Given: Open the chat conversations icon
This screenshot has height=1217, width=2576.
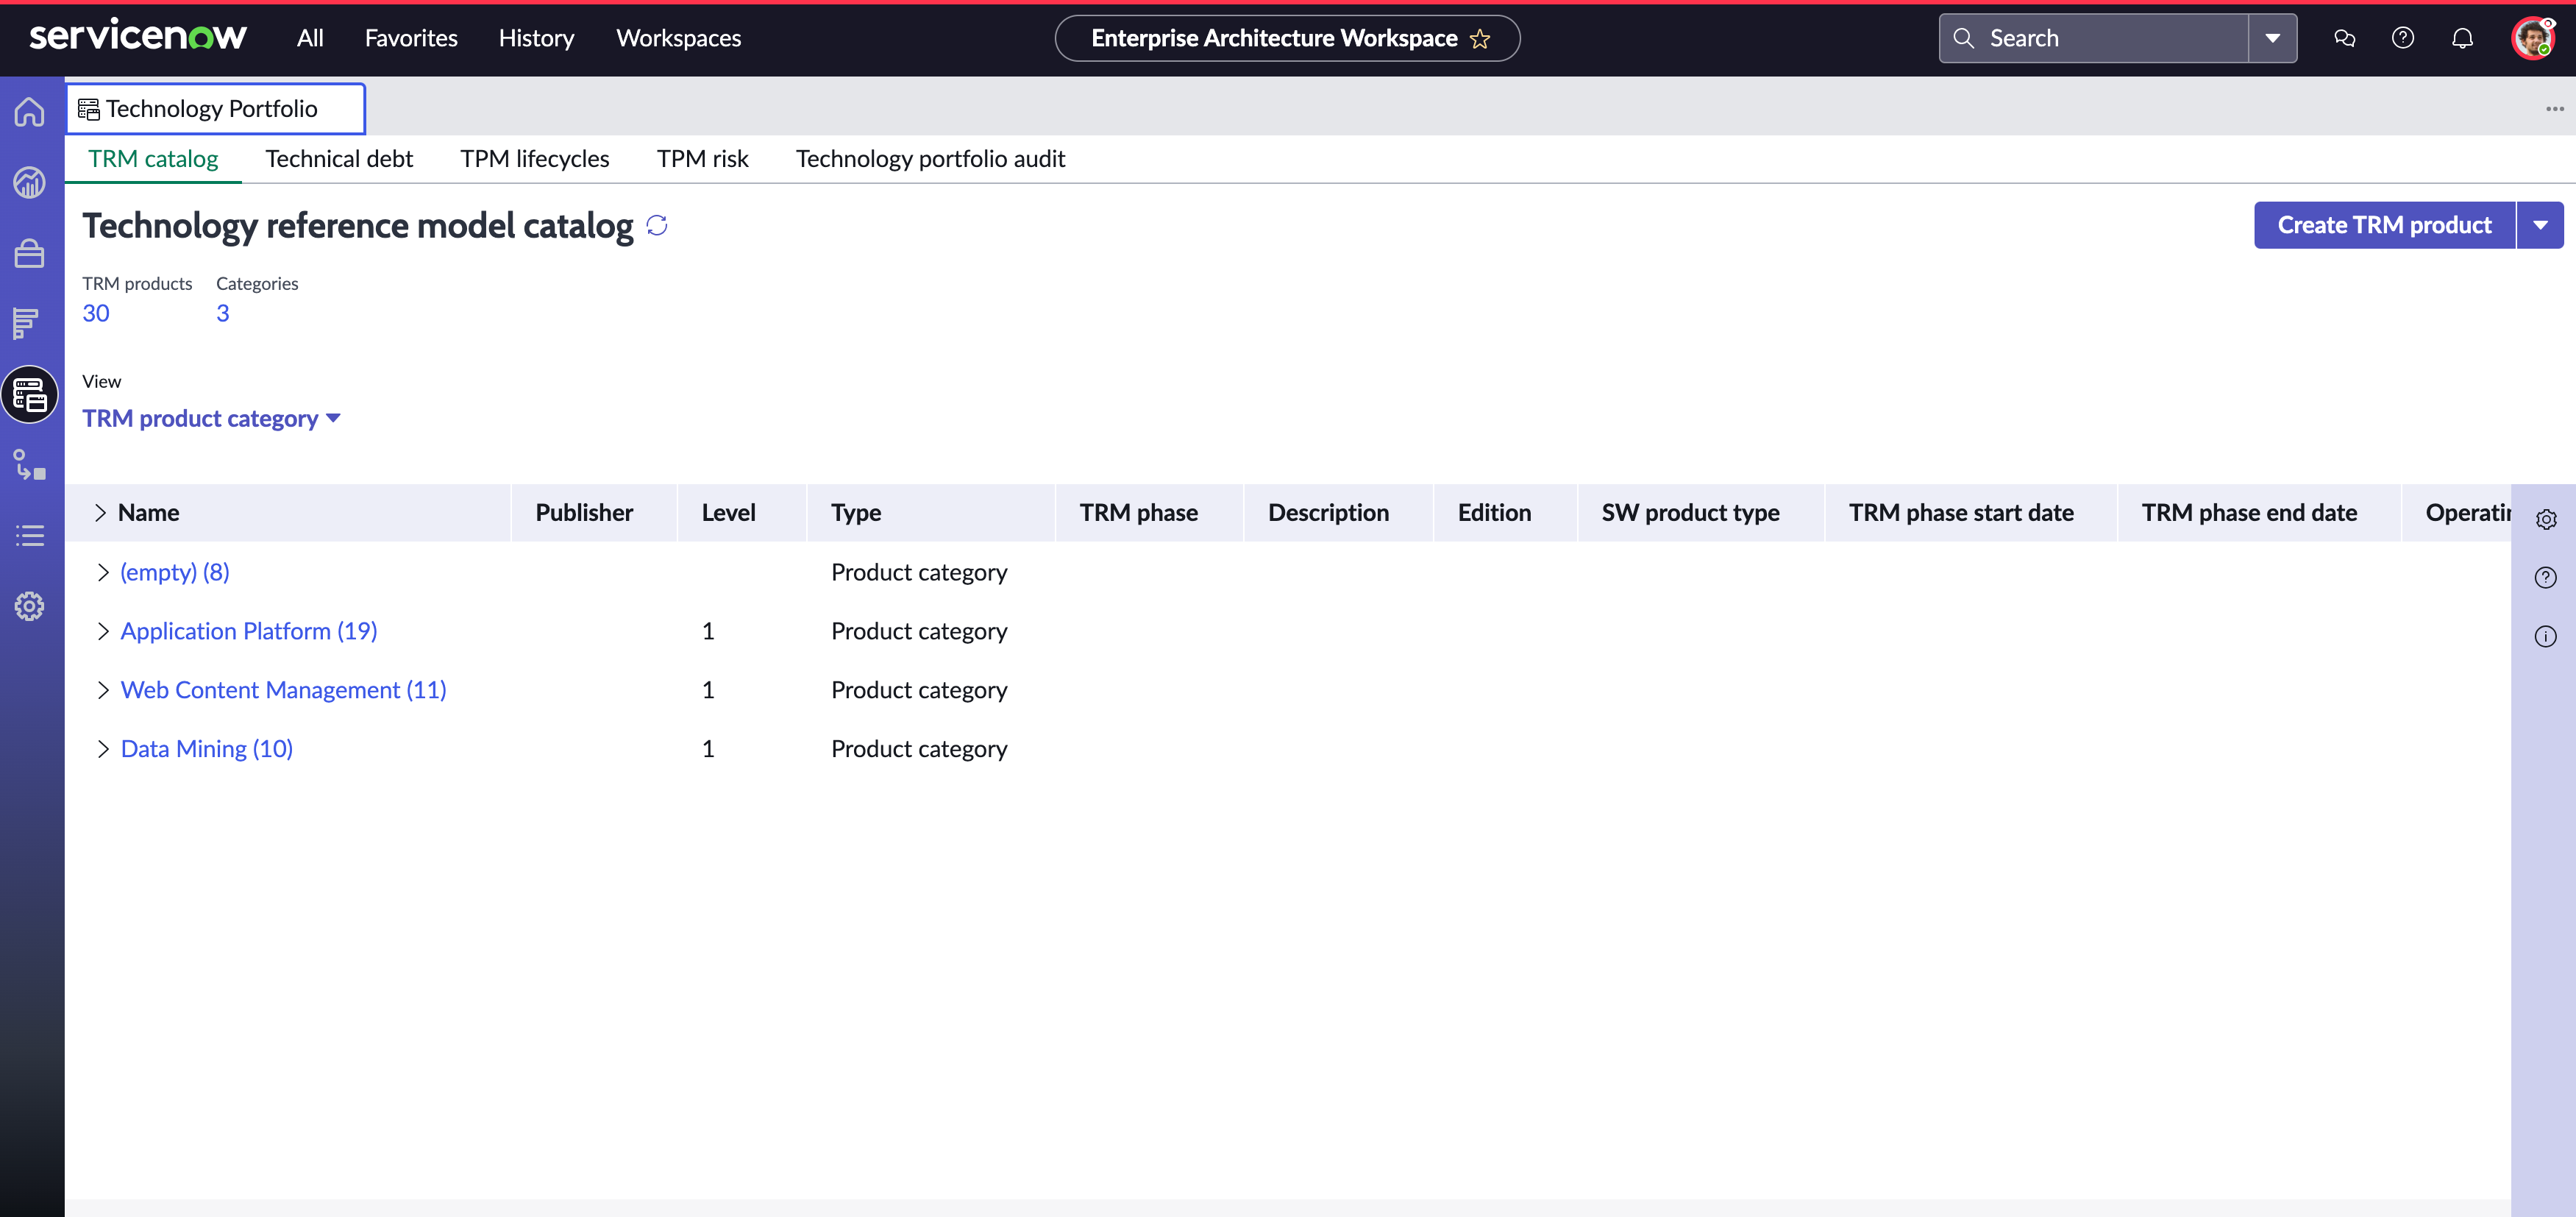Looking at the screenshot, I should (2344, 38).
